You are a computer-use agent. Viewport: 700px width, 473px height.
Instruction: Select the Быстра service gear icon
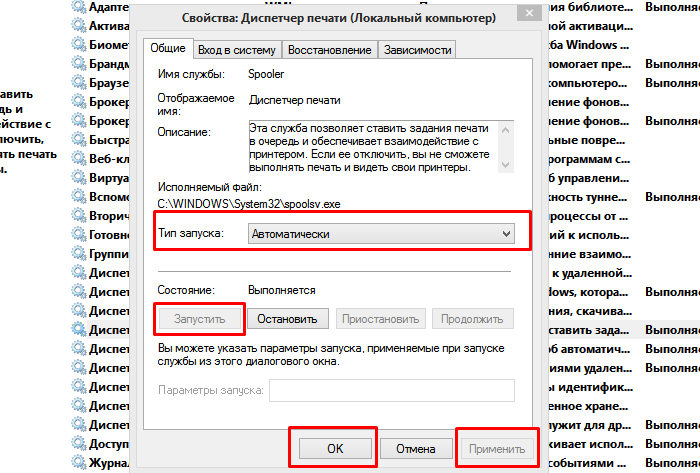79,139
